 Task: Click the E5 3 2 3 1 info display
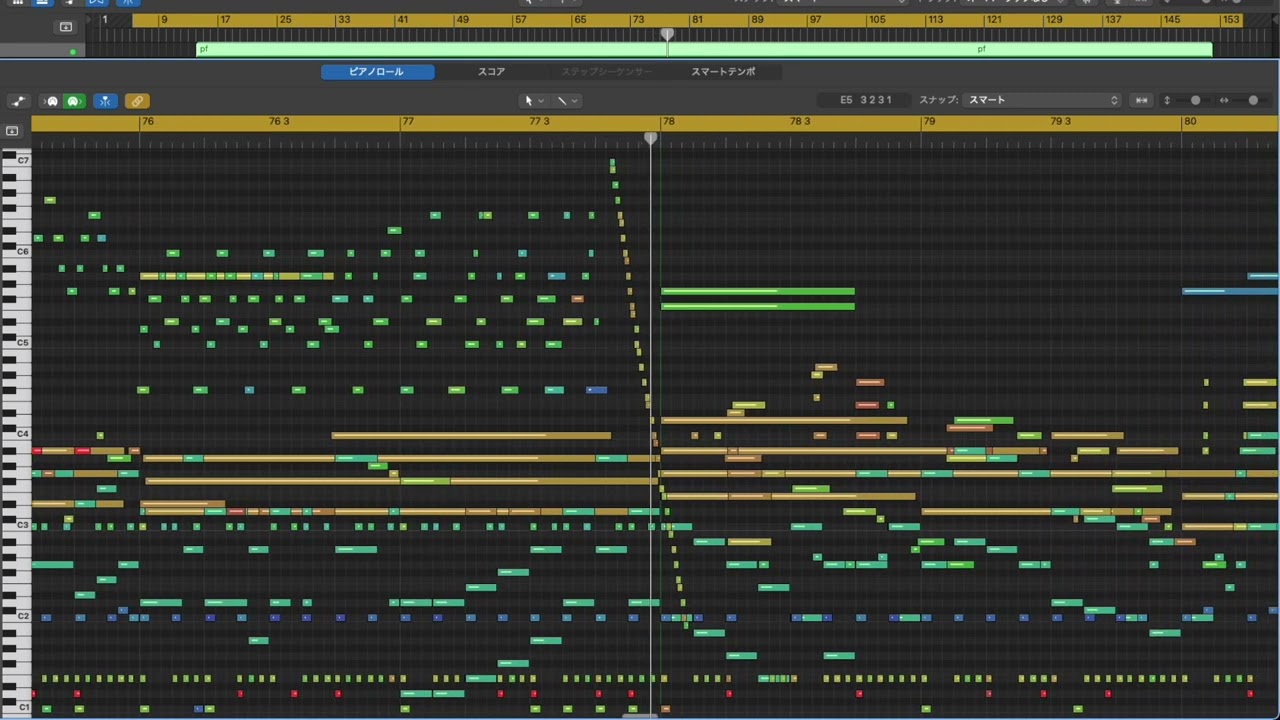[866, 100]
